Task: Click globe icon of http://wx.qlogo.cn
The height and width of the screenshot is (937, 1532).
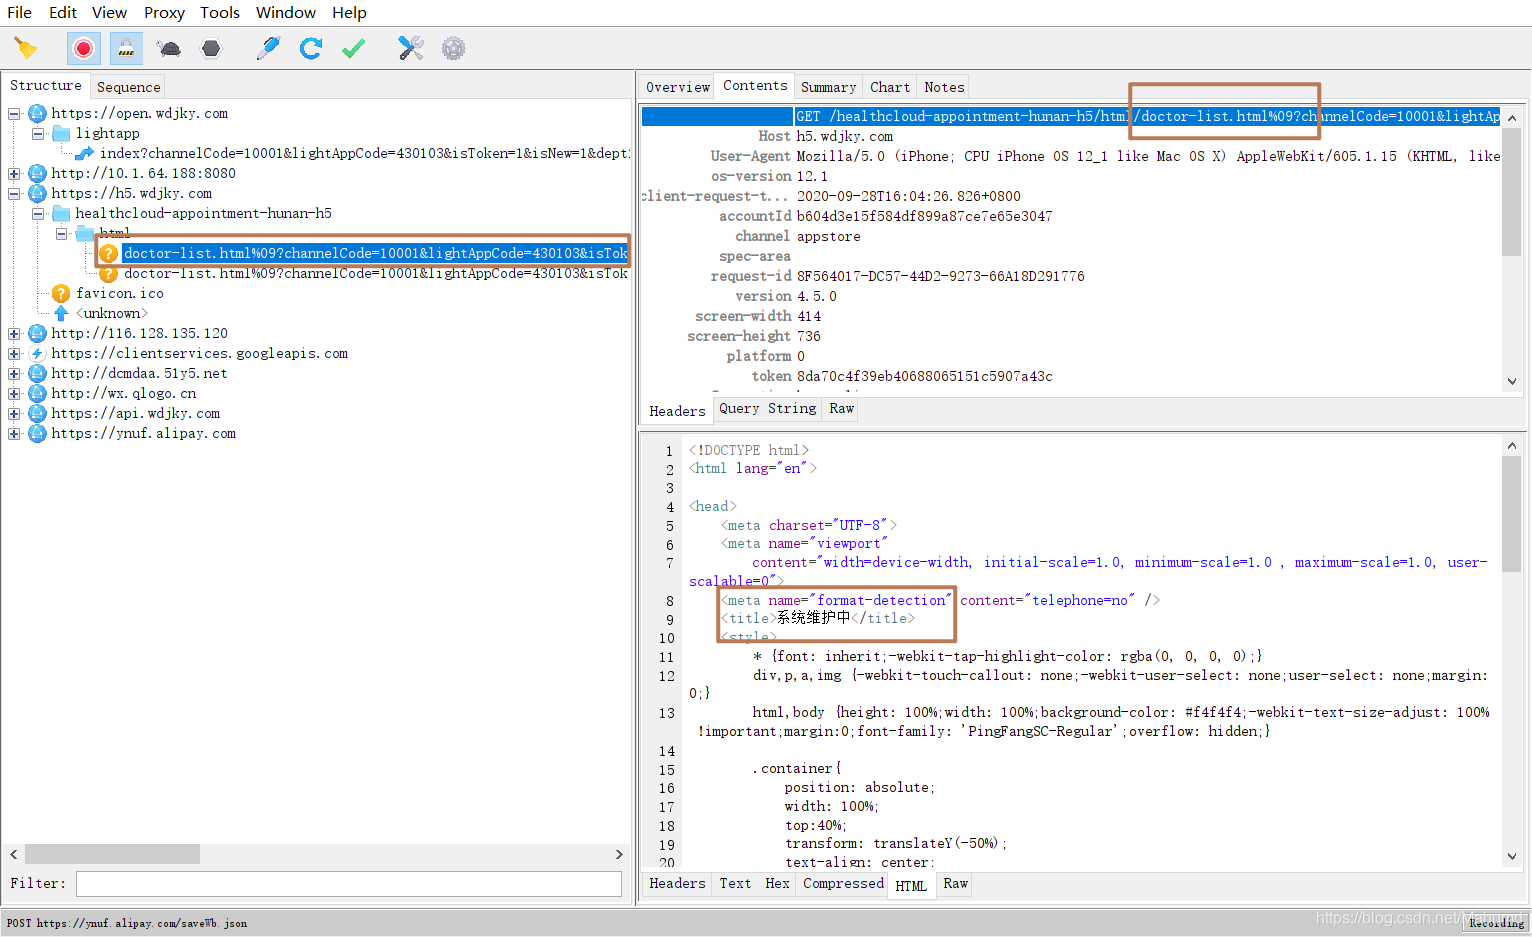Action: click(37, 393)
